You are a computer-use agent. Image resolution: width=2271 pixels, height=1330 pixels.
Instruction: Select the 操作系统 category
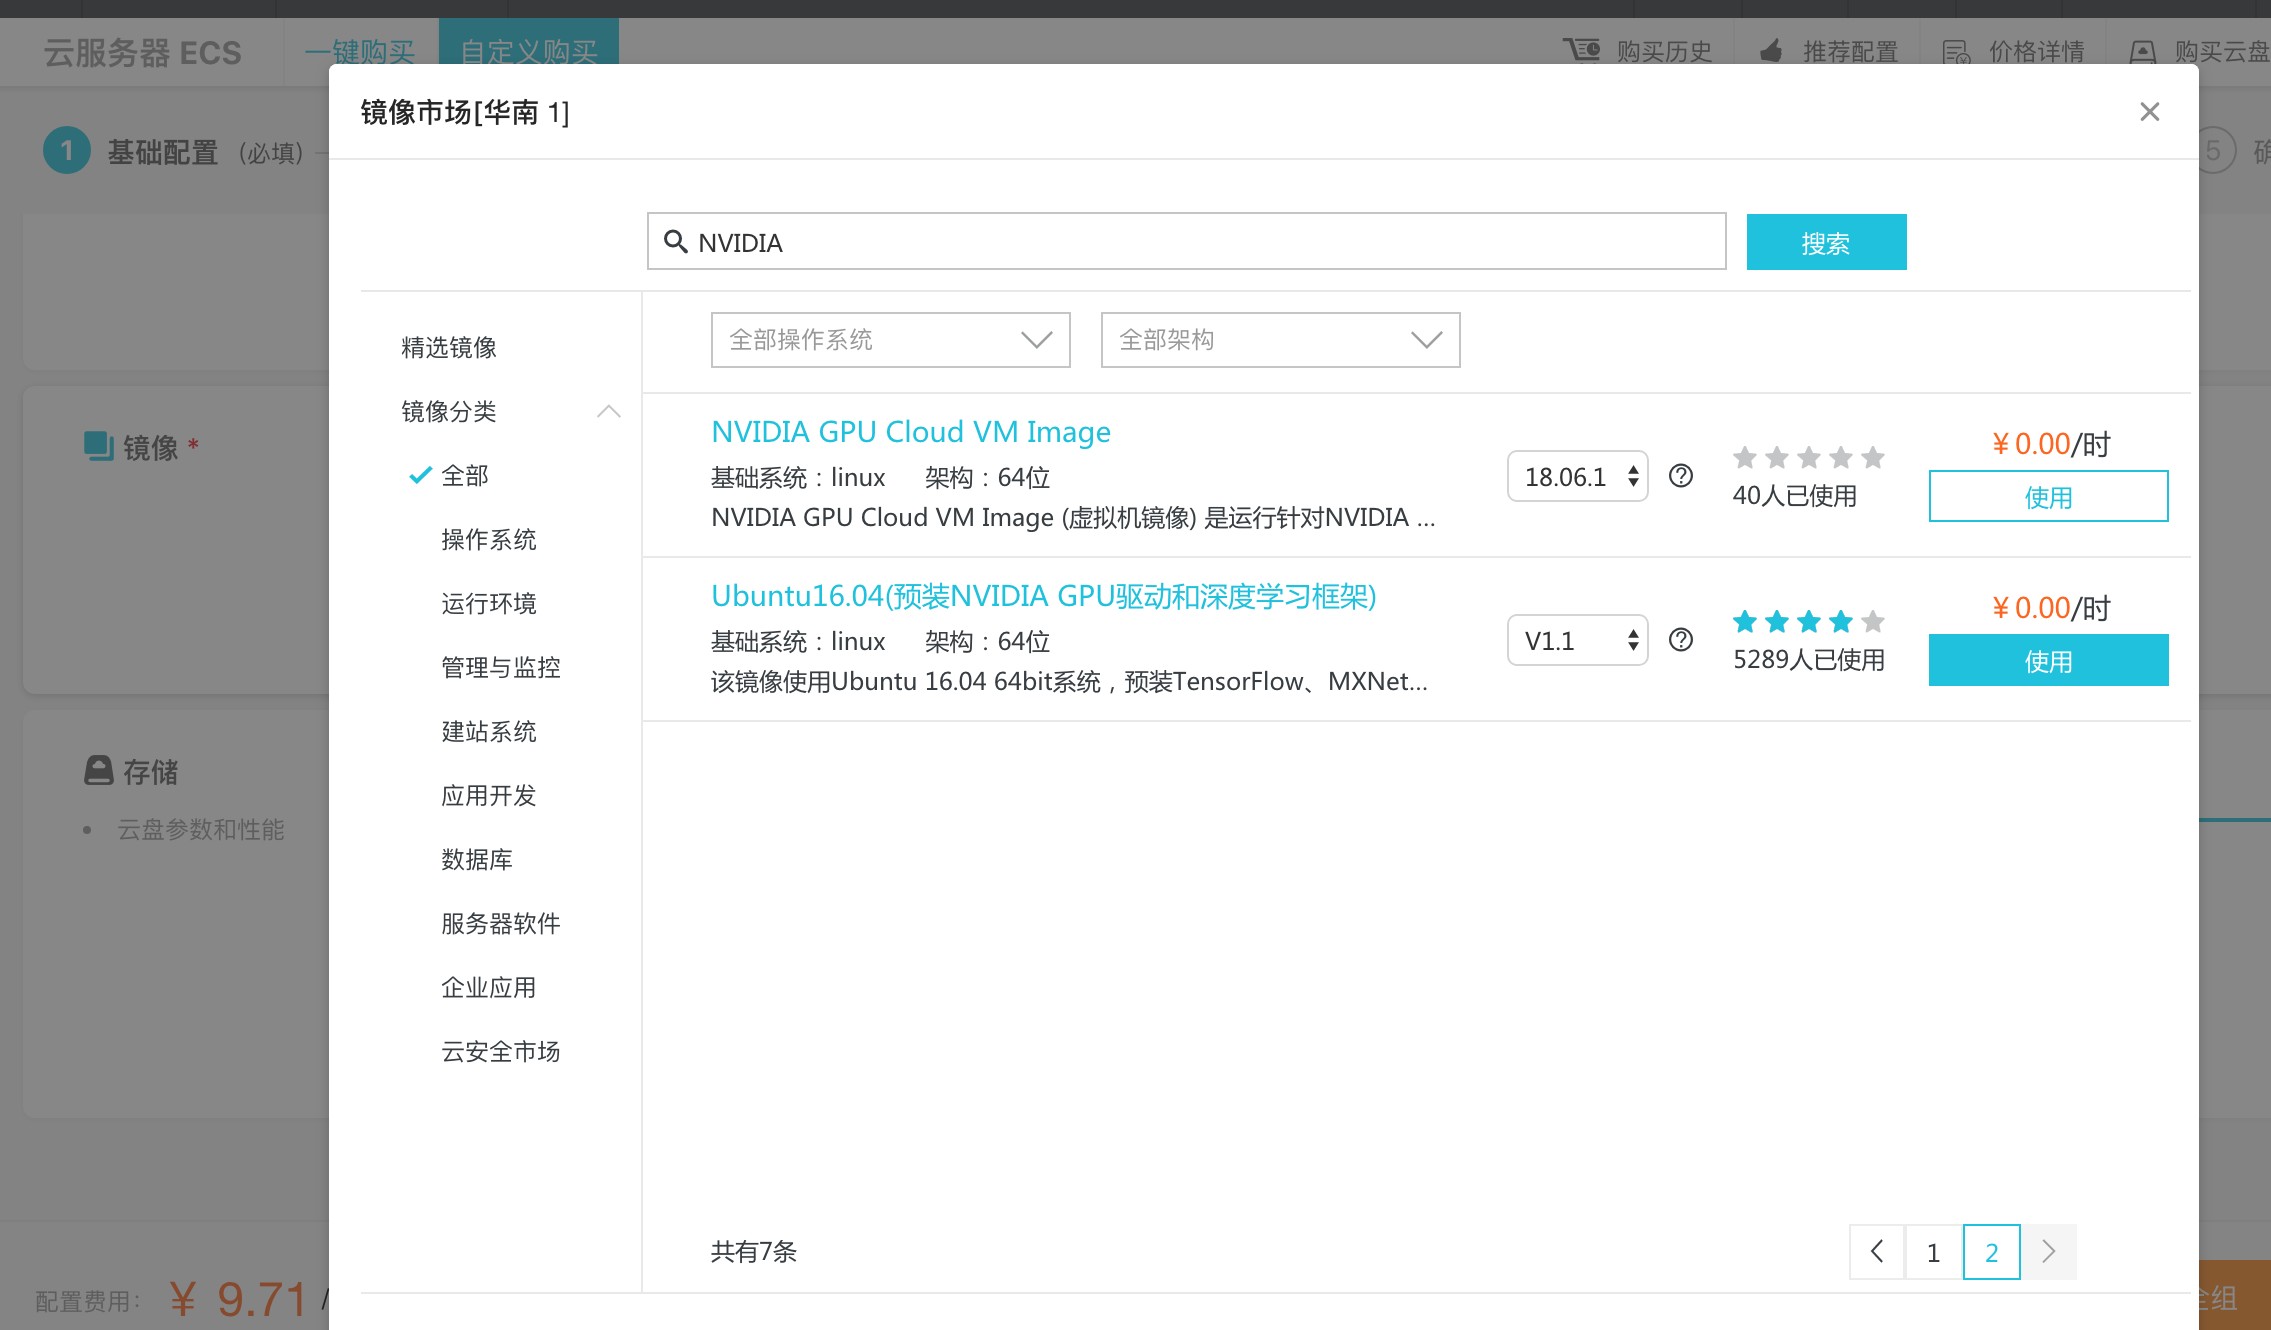(489, 539)
